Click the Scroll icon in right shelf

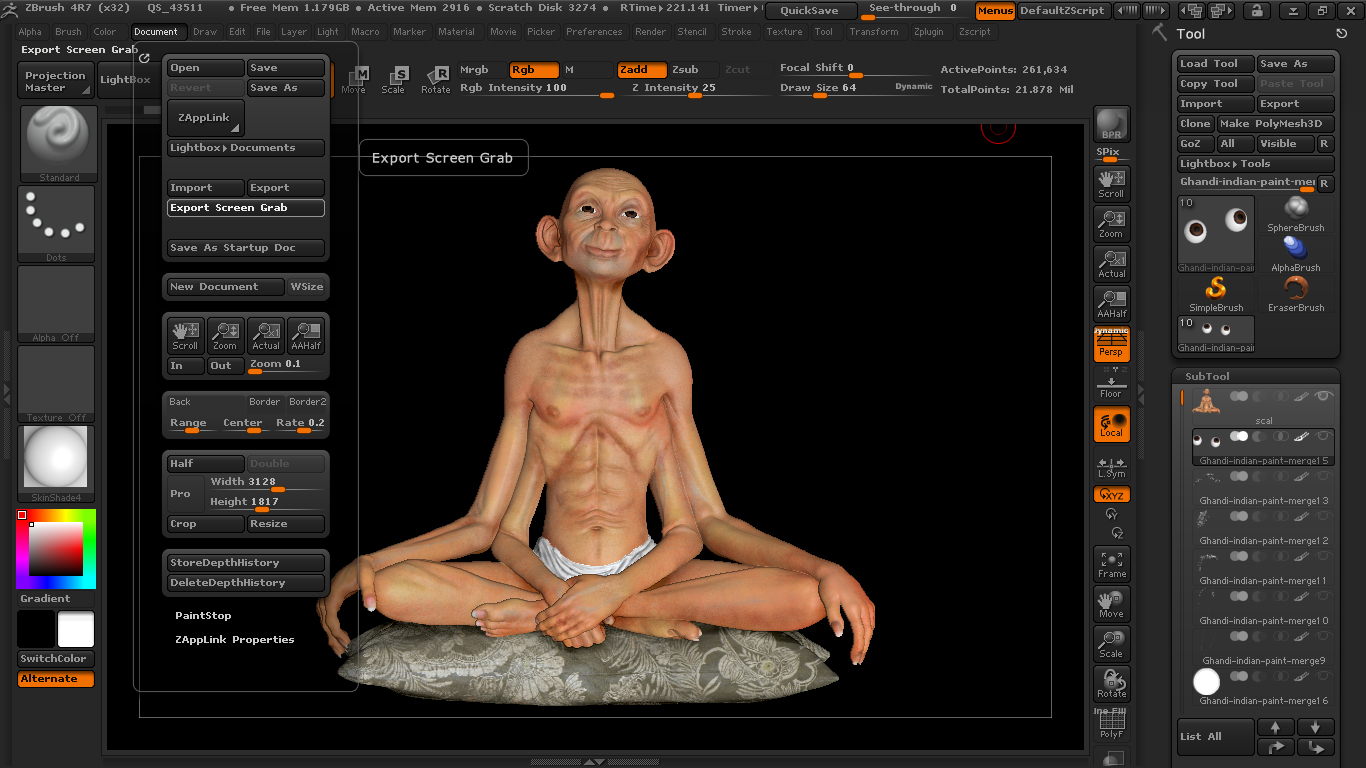coord(1112,183)
